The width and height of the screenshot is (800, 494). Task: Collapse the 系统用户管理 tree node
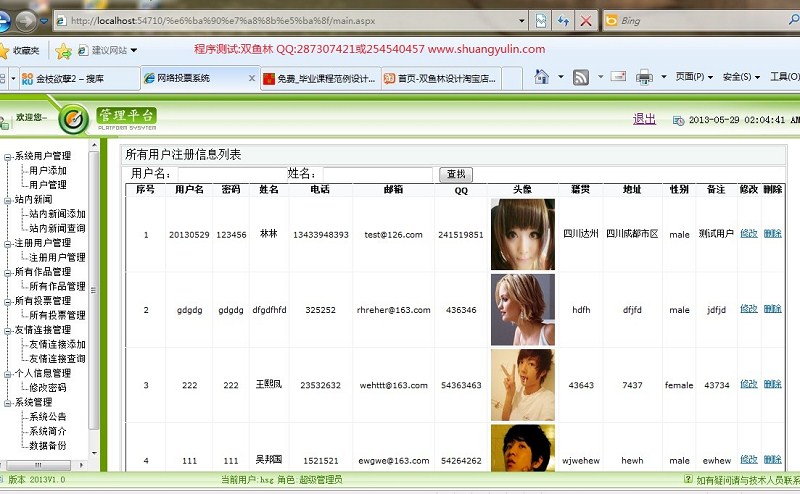pyautogui.click(x=8, y=157)
